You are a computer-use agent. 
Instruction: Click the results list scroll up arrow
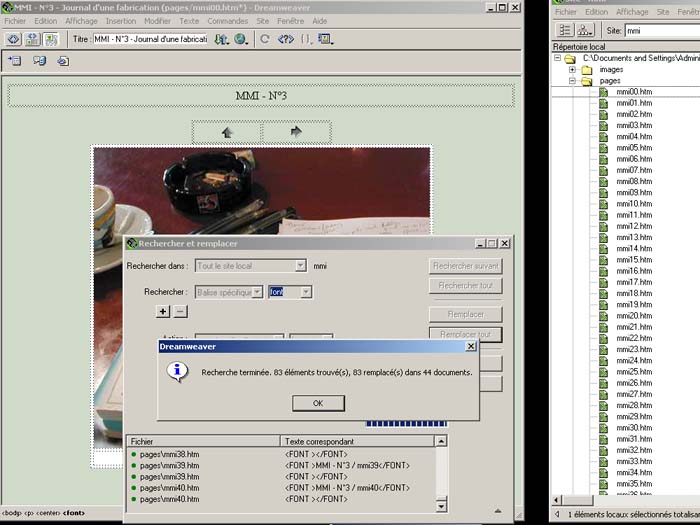click(x=441, y=441)
